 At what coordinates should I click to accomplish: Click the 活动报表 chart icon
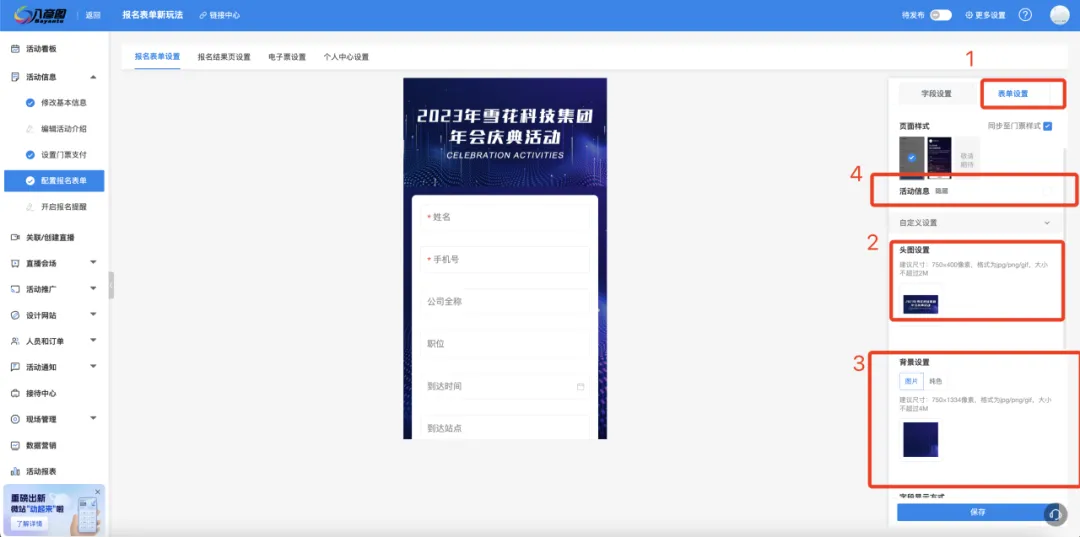(x=15, y=471)
